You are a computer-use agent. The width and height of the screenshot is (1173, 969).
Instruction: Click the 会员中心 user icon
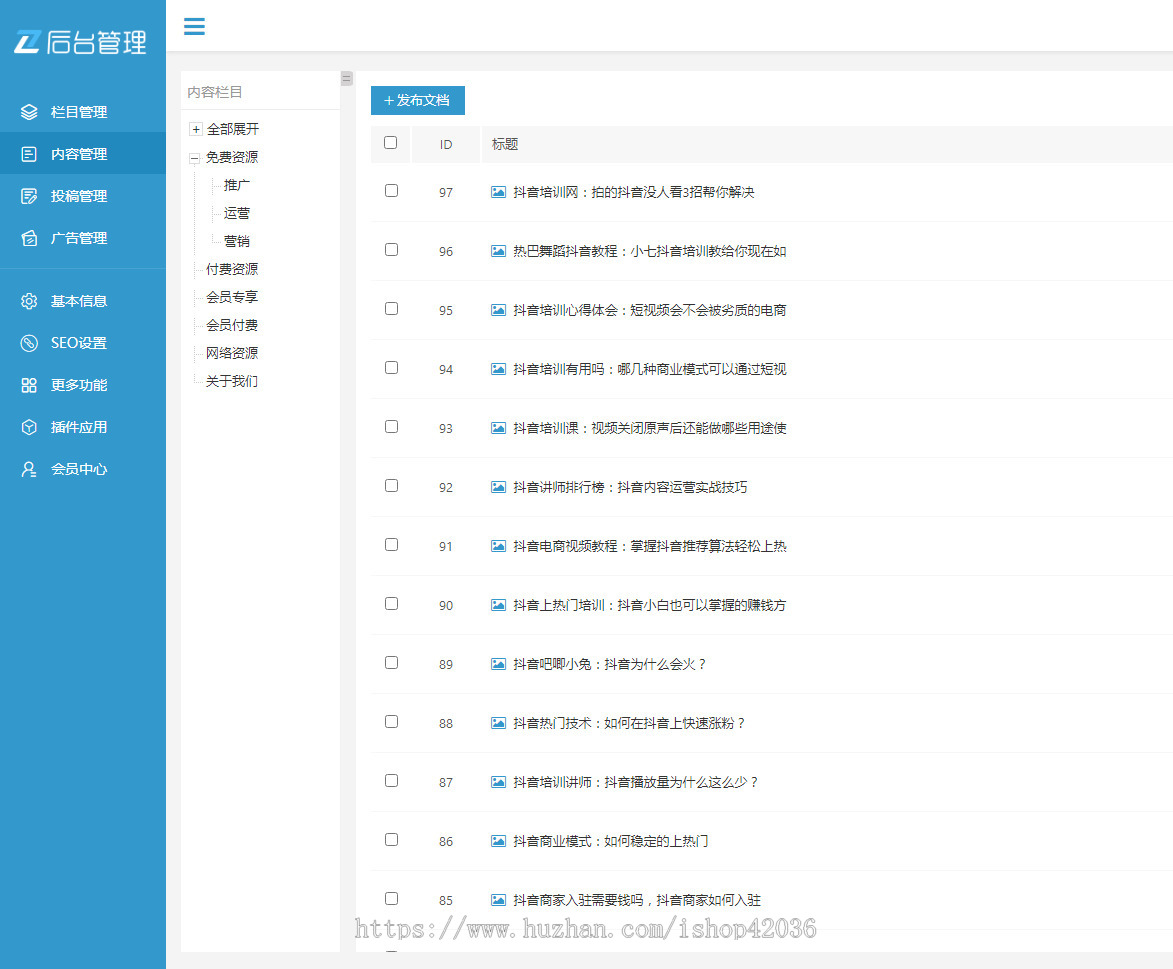pyautogui.click(x=29, y=469)
